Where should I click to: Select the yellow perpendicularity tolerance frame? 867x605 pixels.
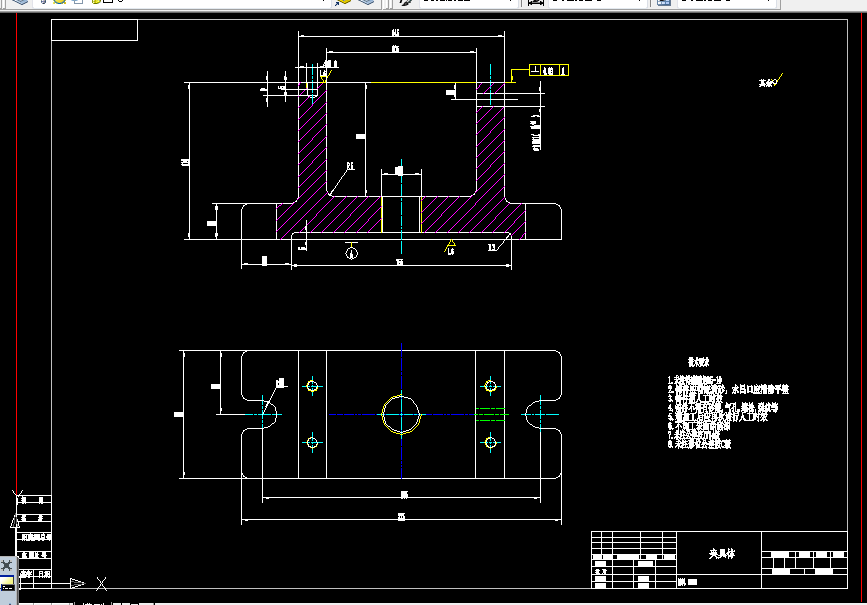tap(549, 70)
